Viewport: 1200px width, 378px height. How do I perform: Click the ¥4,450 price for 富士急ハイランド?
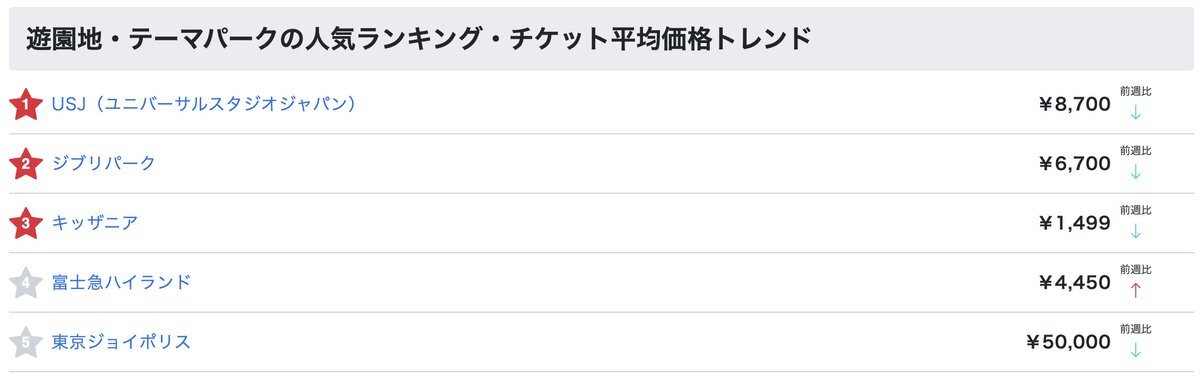pyautogui.click(x=1074, y=283)
